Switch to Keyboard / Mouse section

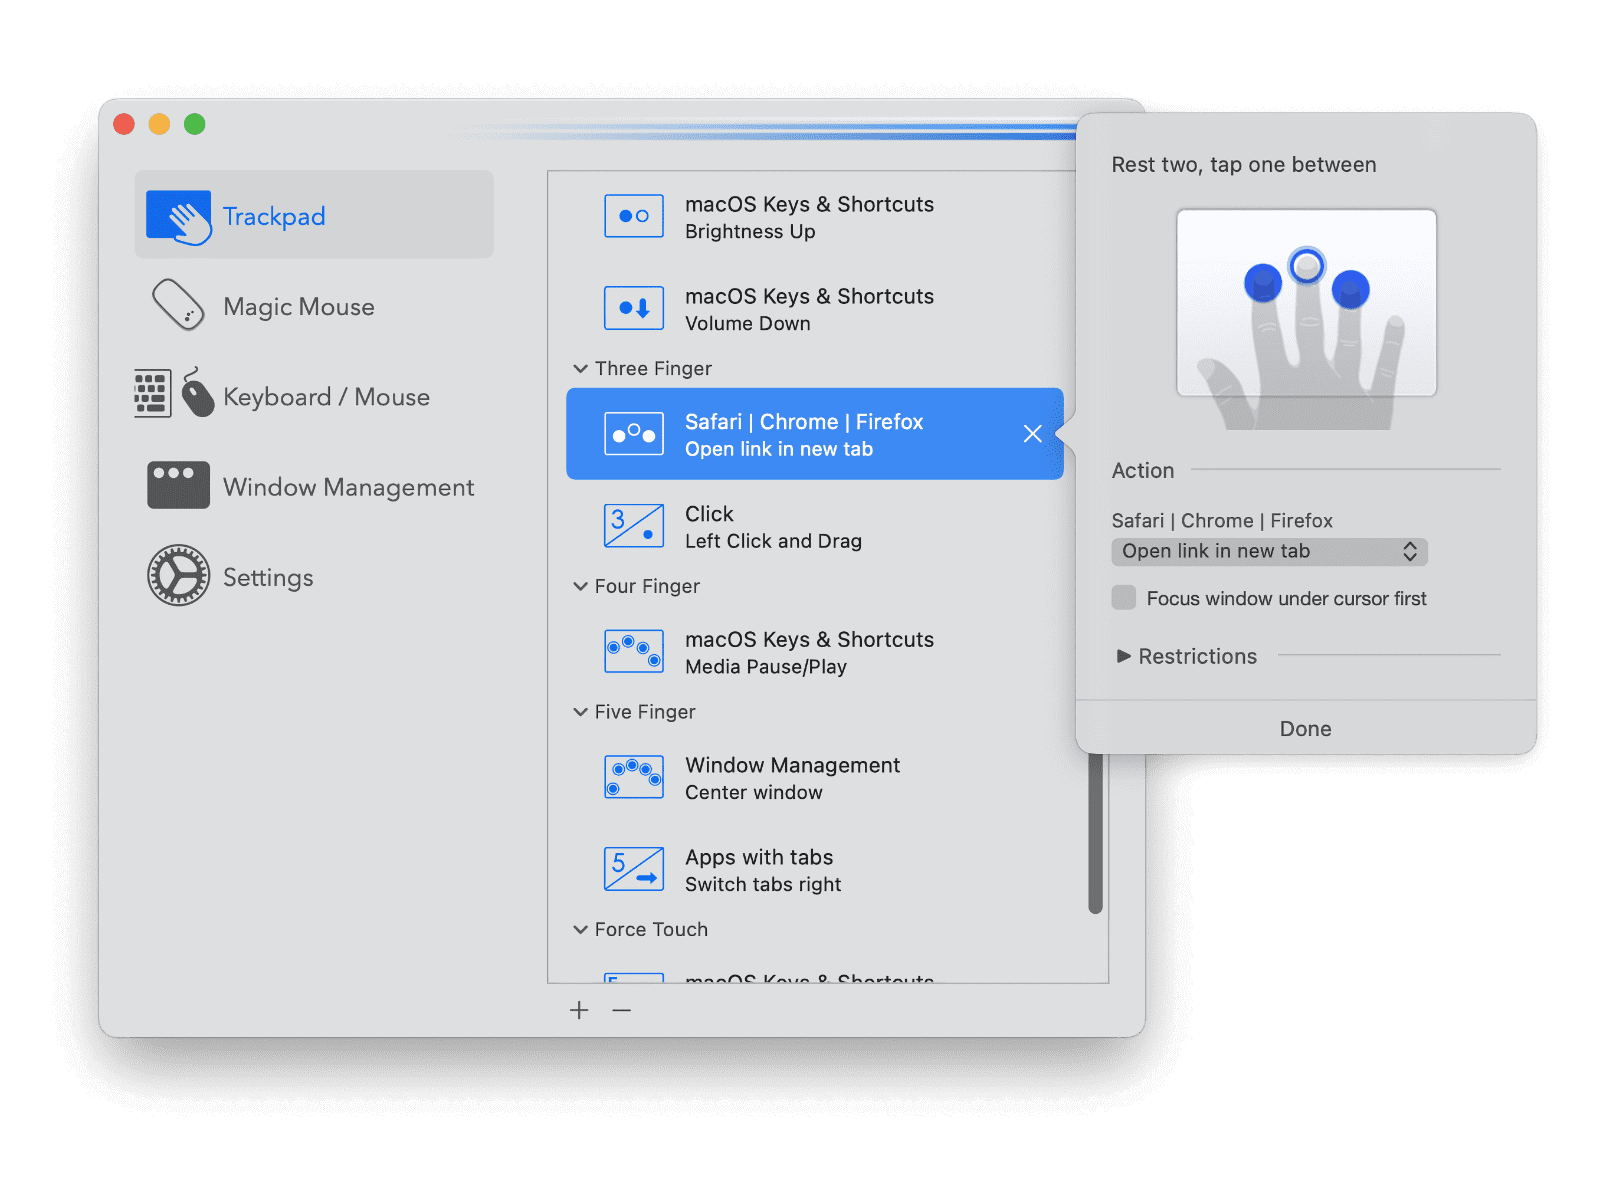point(314,395)
